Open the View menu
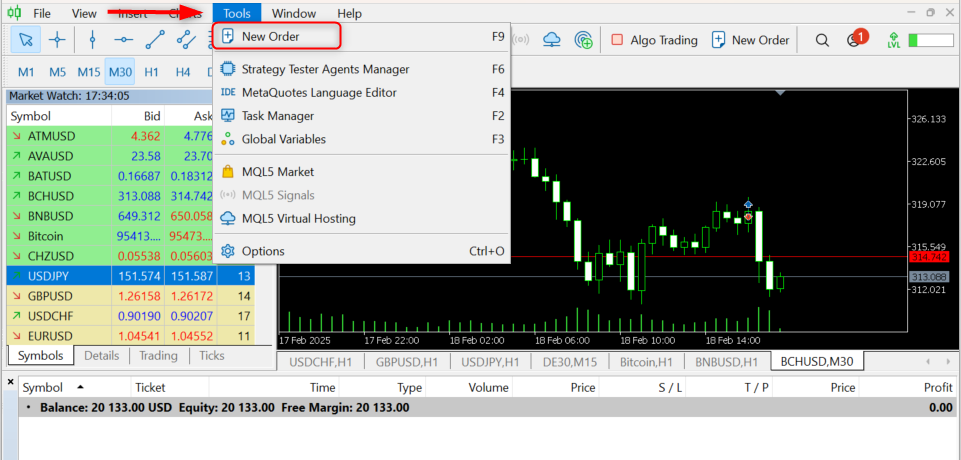This screenshot has height=460, width=961. pyautogui.click(x=84, y=13)
